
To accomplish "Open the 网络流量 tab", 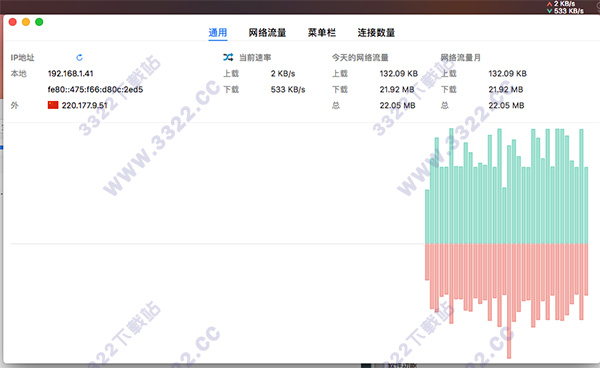I will pos(267,33).
